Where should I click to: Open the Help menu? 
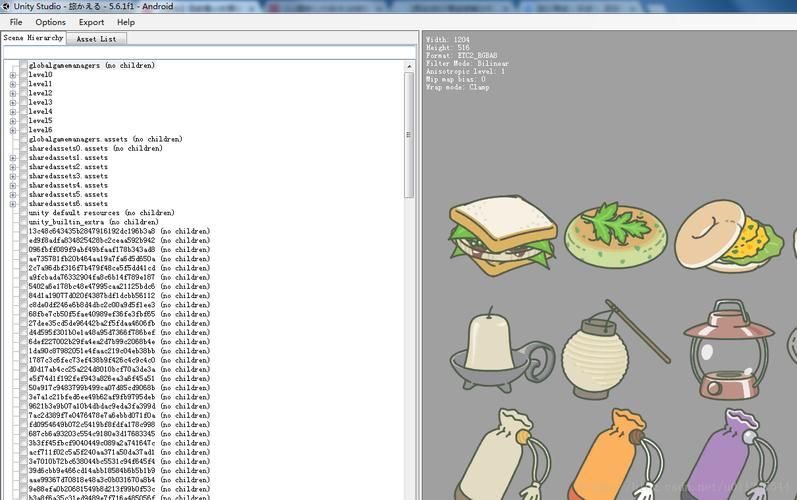[x=126, y=22]
